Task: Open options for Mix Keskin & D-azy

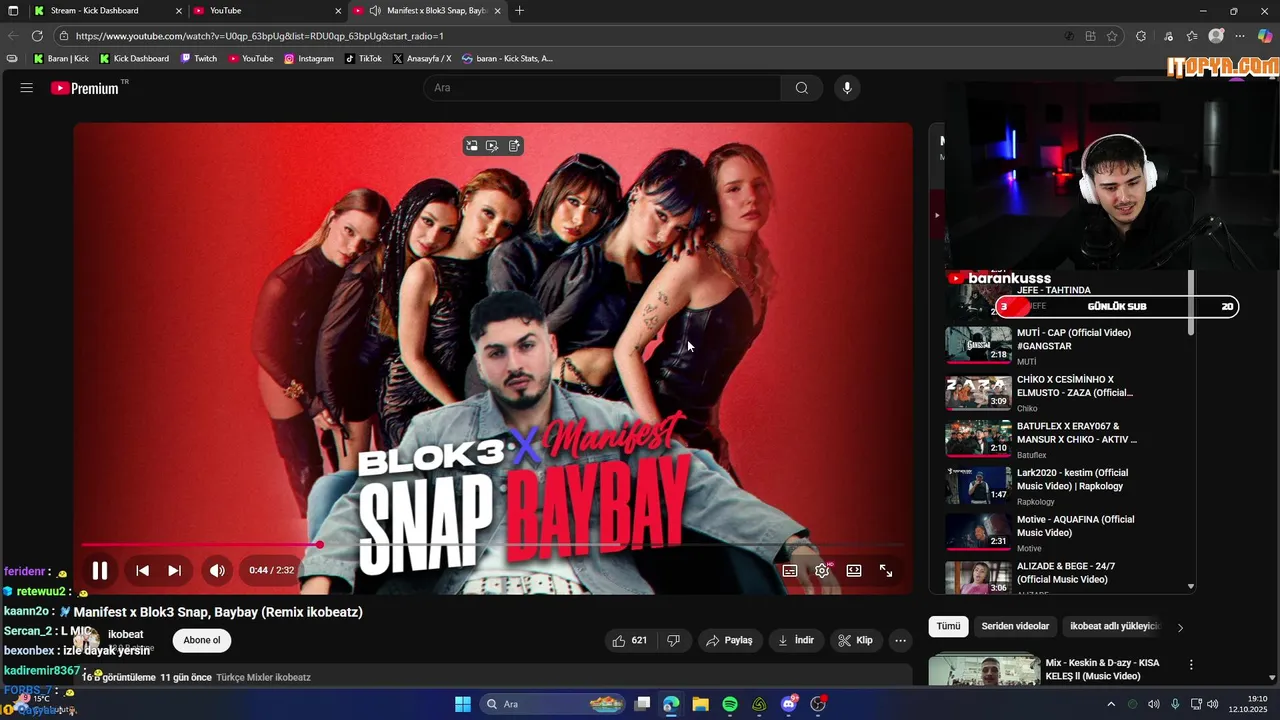Action: pos(1191,665)
